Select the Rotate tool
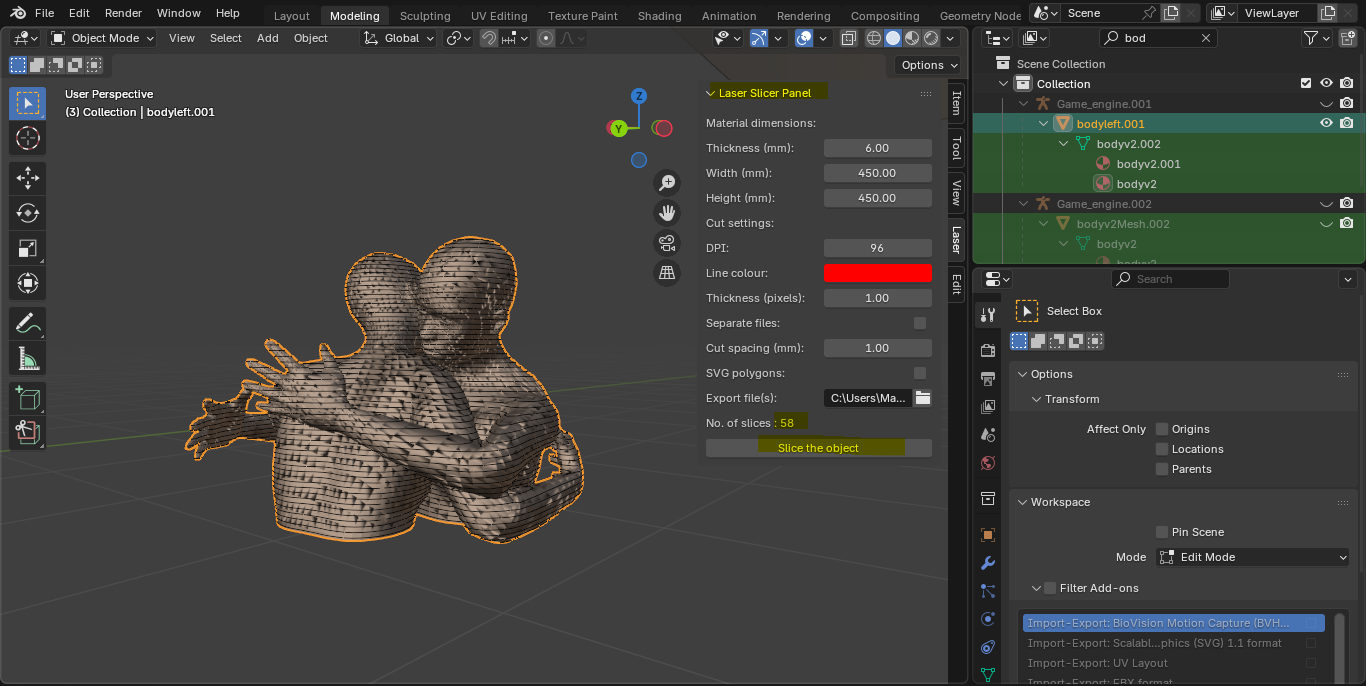 point(28,212)
